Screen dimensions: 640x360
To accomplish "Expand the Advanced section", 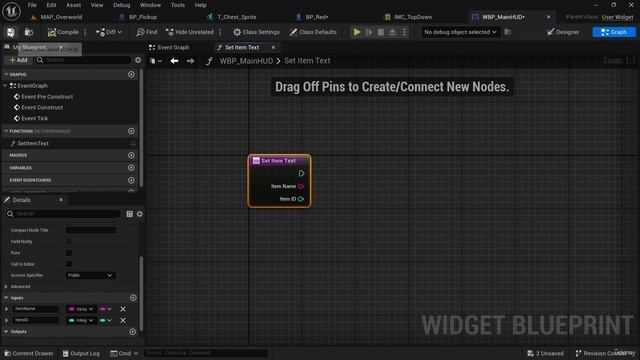I will 6,287.
